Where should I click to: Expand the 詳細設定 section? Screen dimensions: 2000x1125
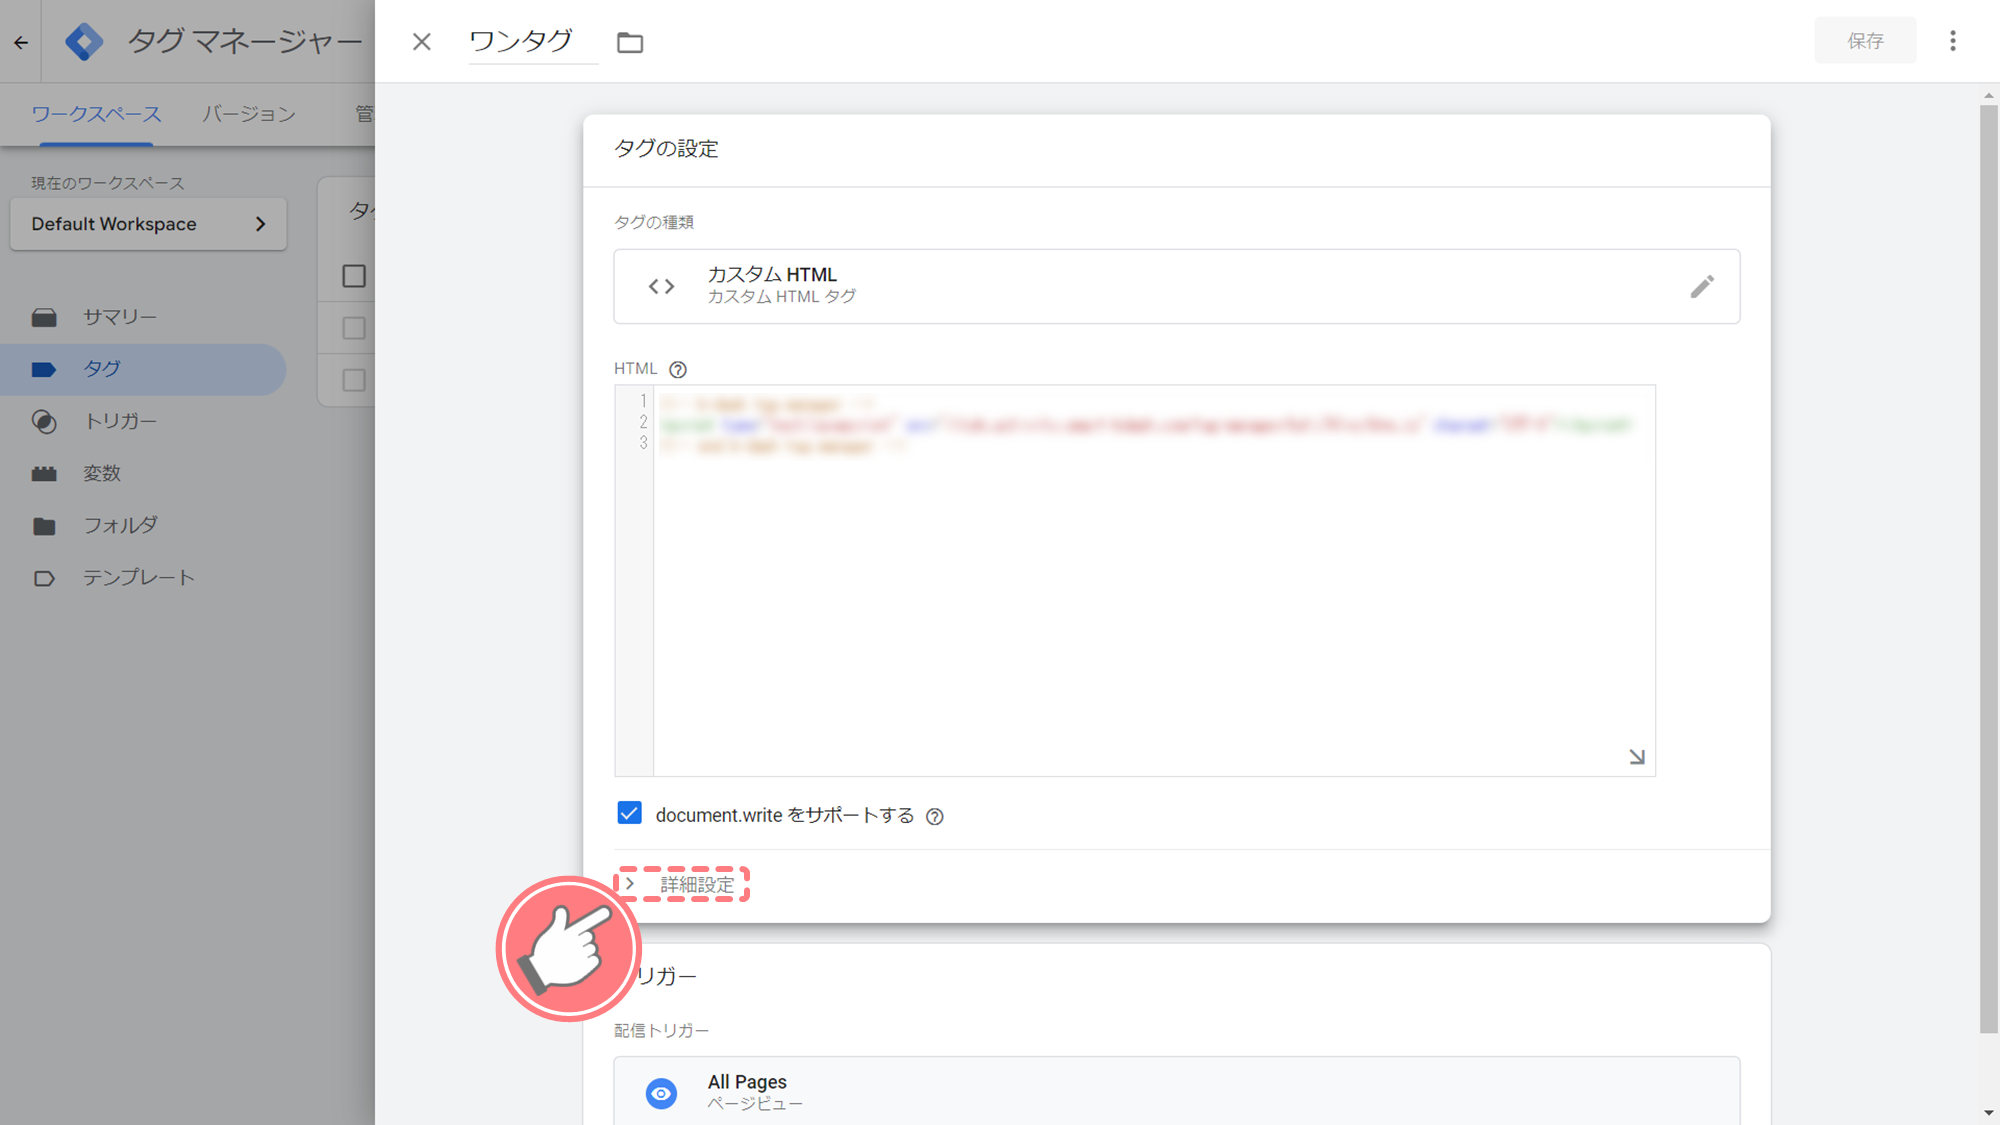point(682,884)
